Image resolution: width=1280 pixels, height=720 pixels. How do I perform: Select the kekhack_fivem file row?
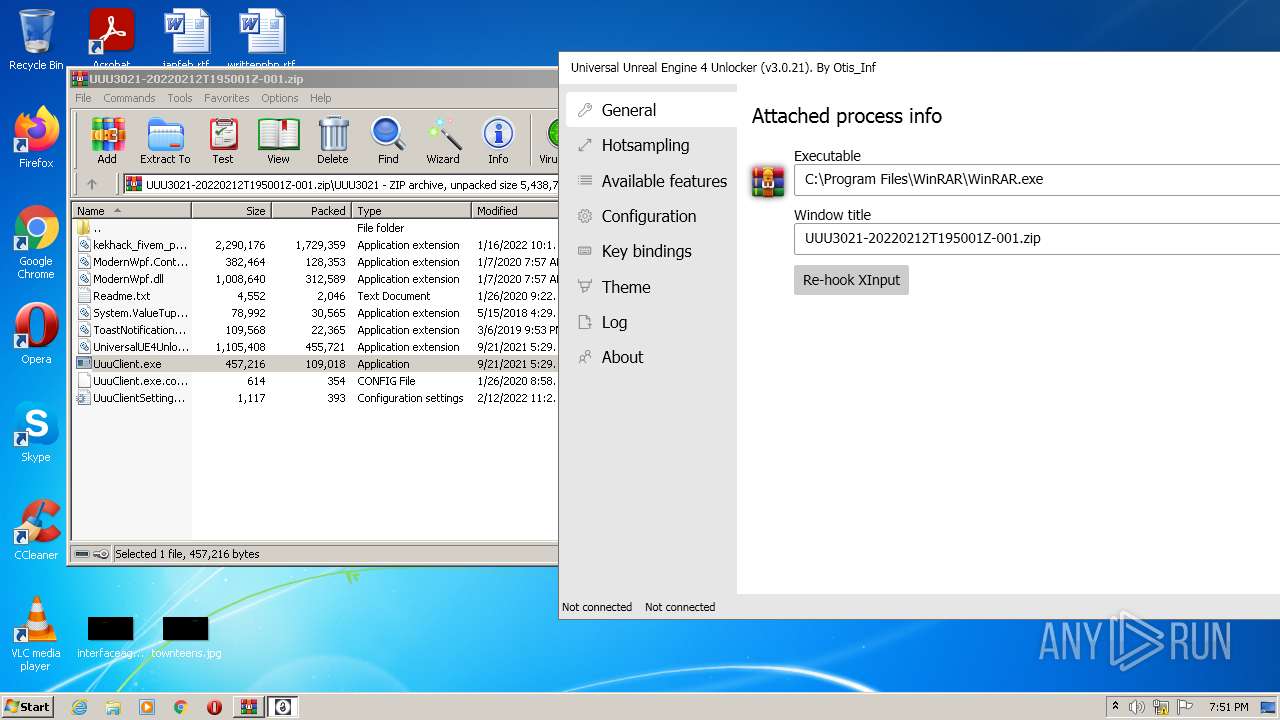[315, 245]
